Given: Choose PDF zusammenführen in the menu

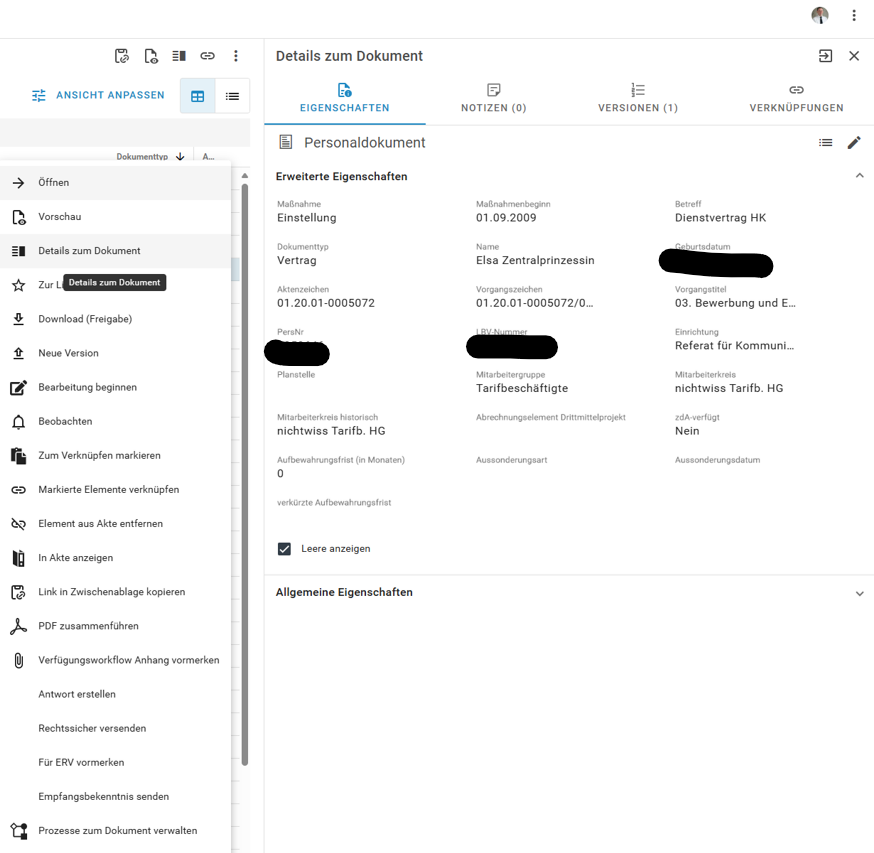Looking at the screenshot, I should tap(88, 626).
